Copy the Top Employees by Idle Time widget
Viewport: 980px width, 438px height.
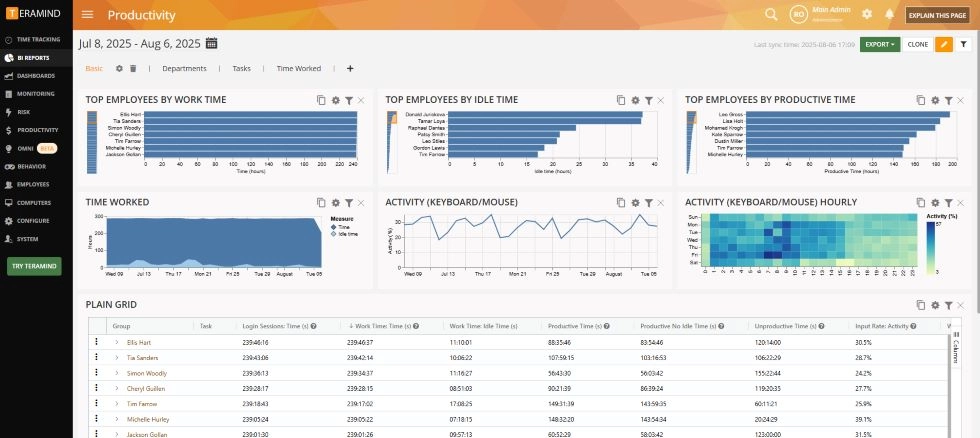click(x=621, y=100)
